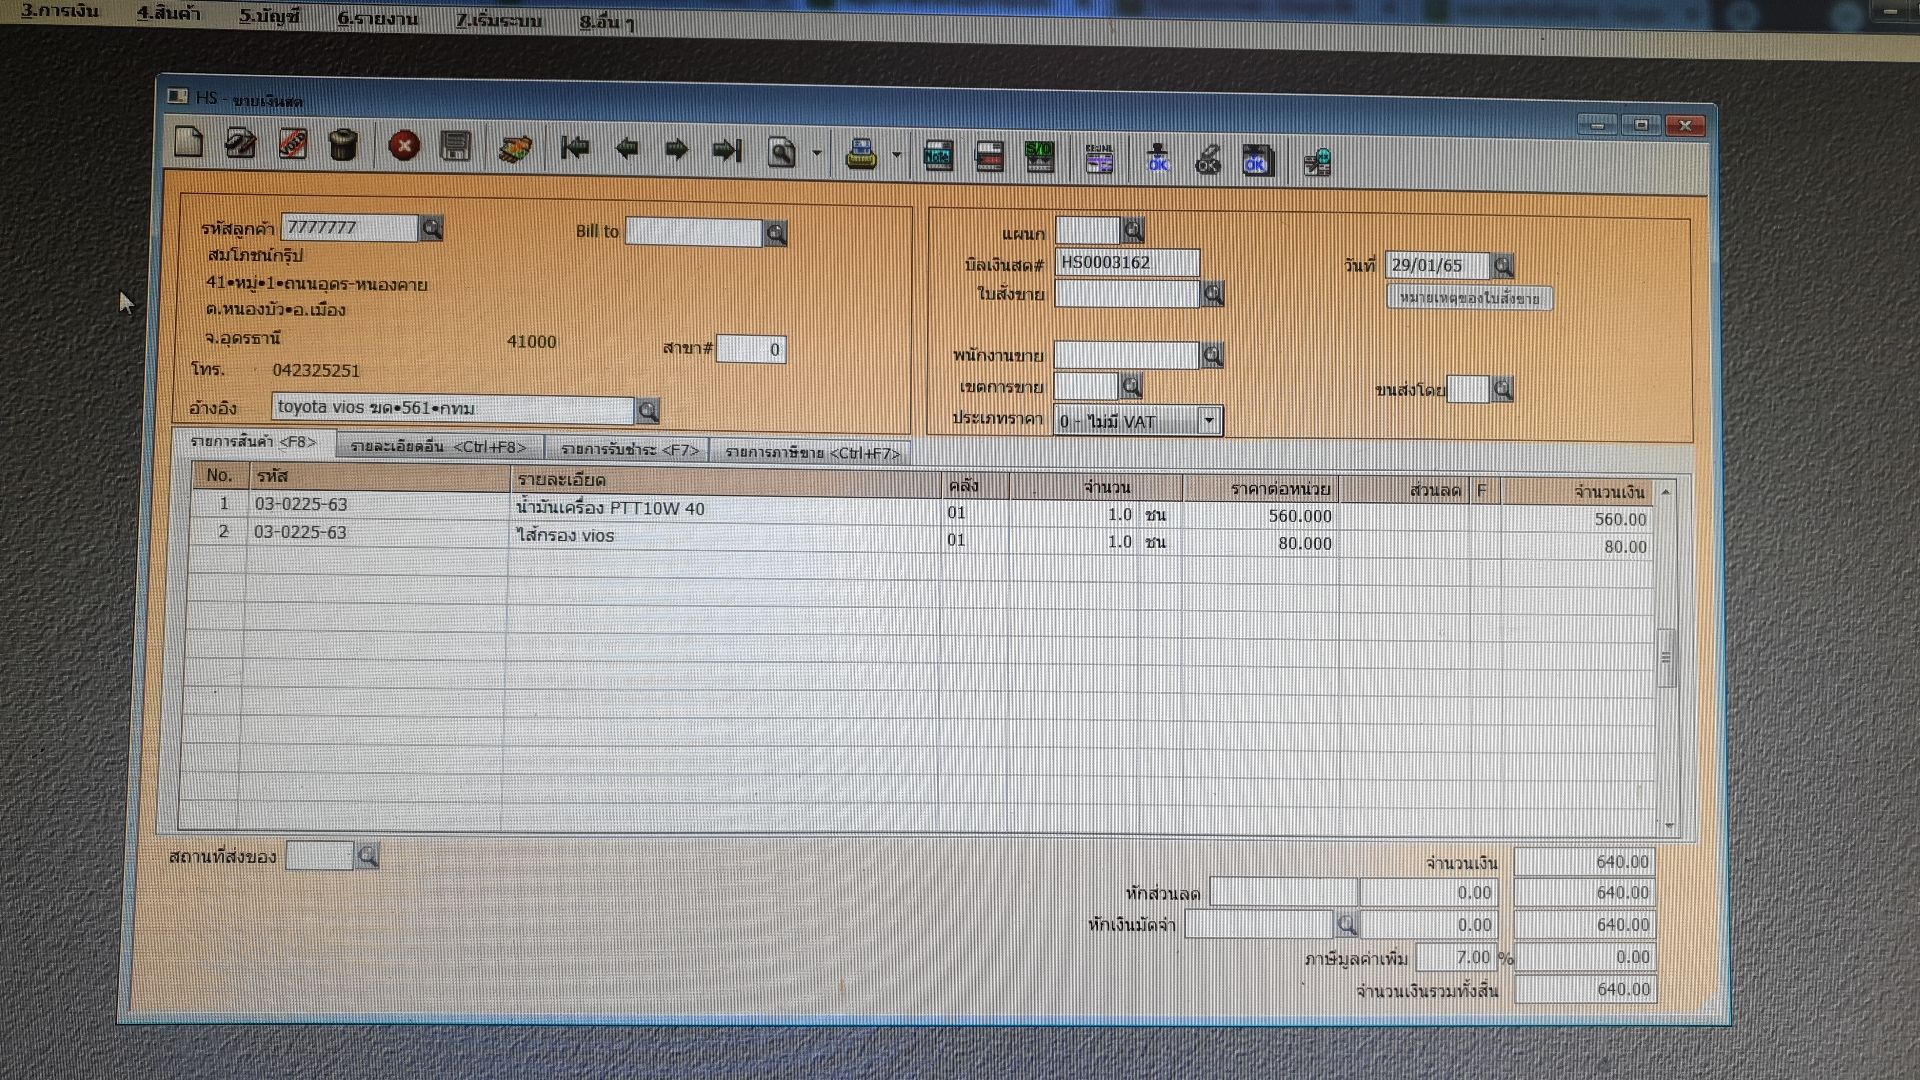Switch to รายละเอียดอื่น <Ctrl+F8> tab
This screenshot has width=1920, height=1080.
tap(439, 447)
